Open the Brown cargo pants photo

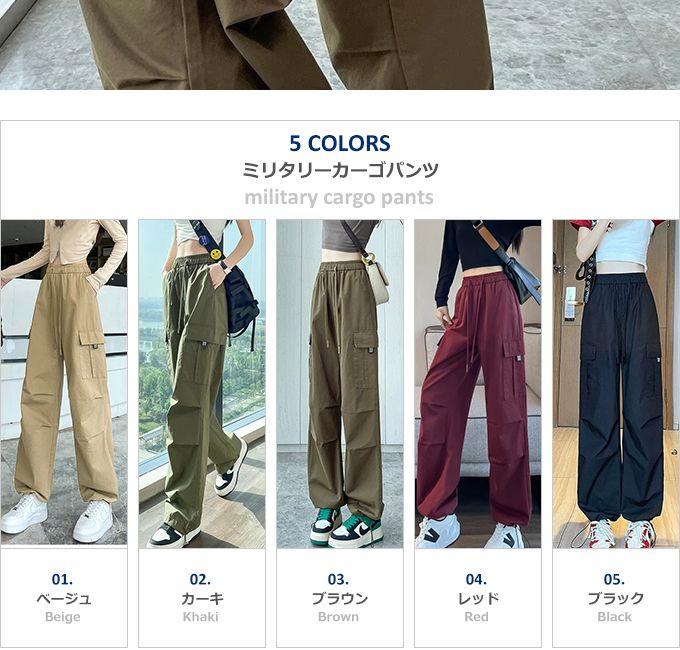(340, 384)
